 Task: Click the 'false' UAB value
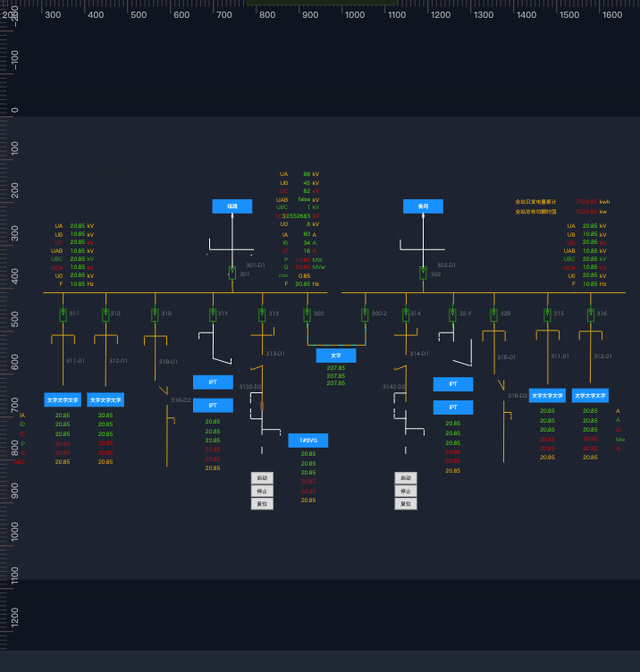[x=304, y=199]
